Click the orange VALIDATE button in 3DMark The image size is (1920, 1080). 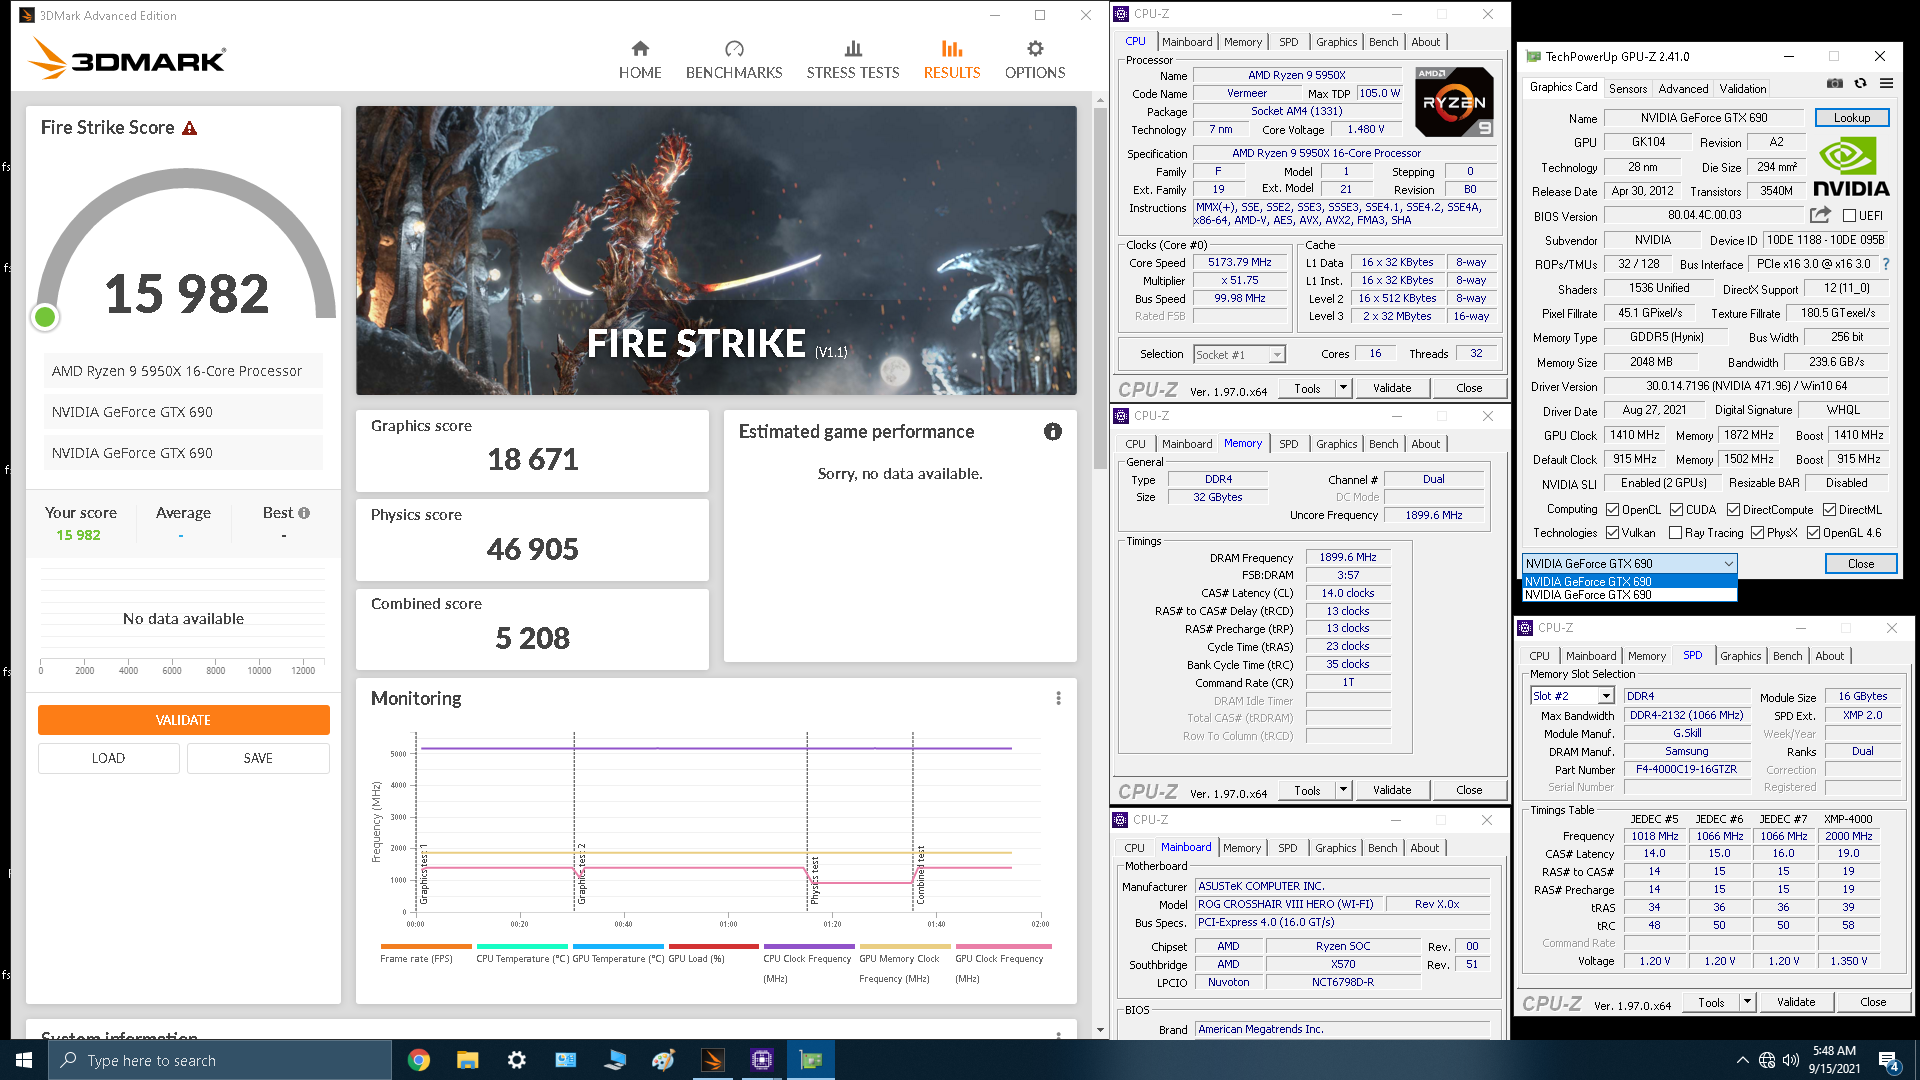click(183, 720)
